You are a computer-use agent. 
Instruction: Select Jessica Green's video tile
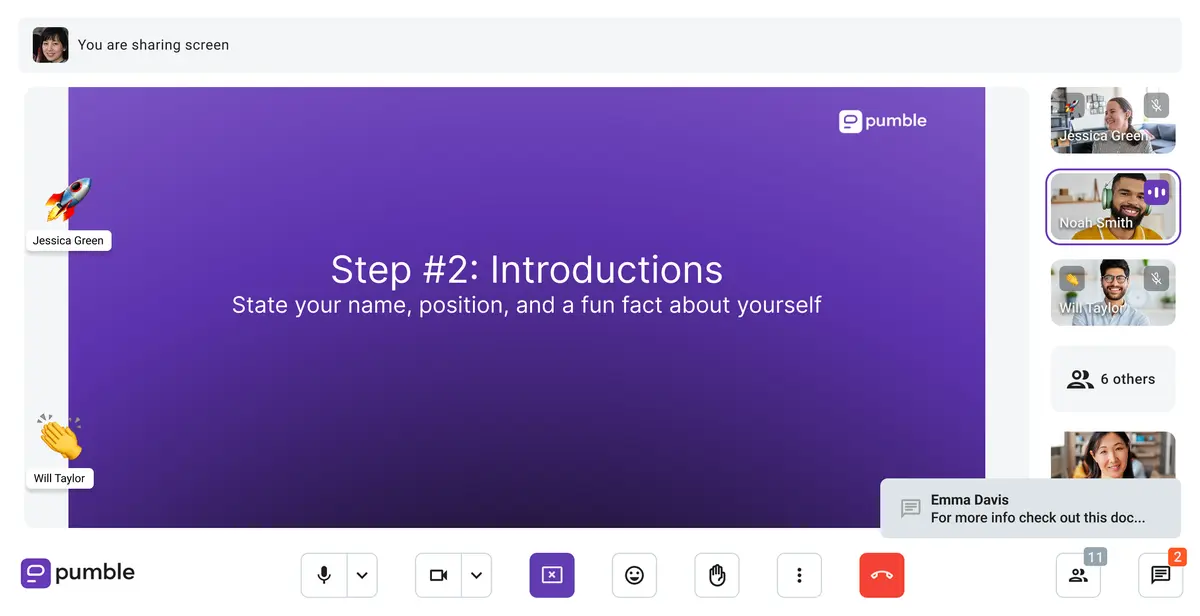1112,120
